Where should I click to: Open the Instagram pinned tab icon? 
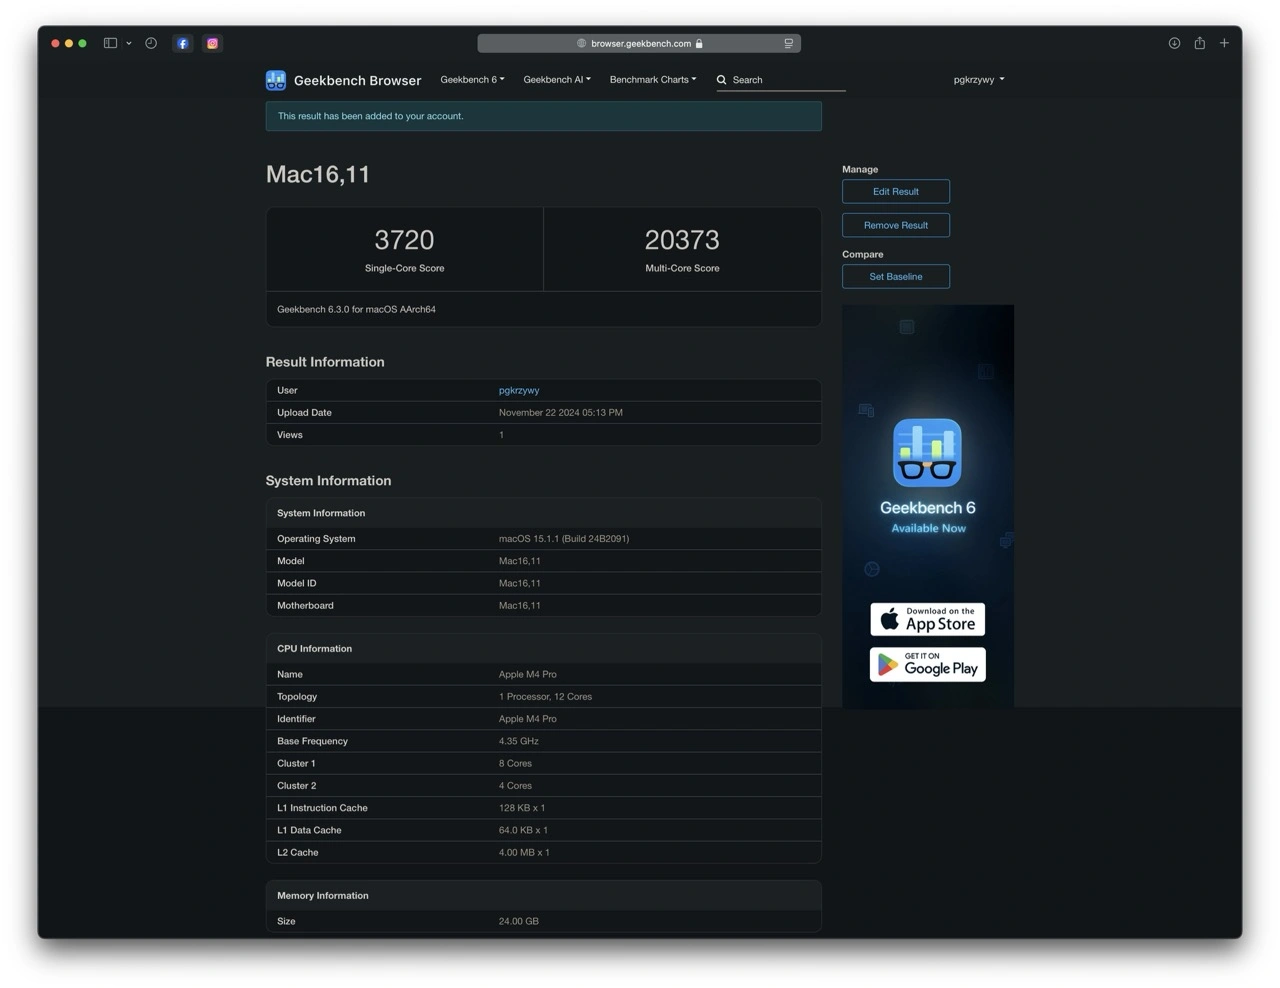(212, 43)
